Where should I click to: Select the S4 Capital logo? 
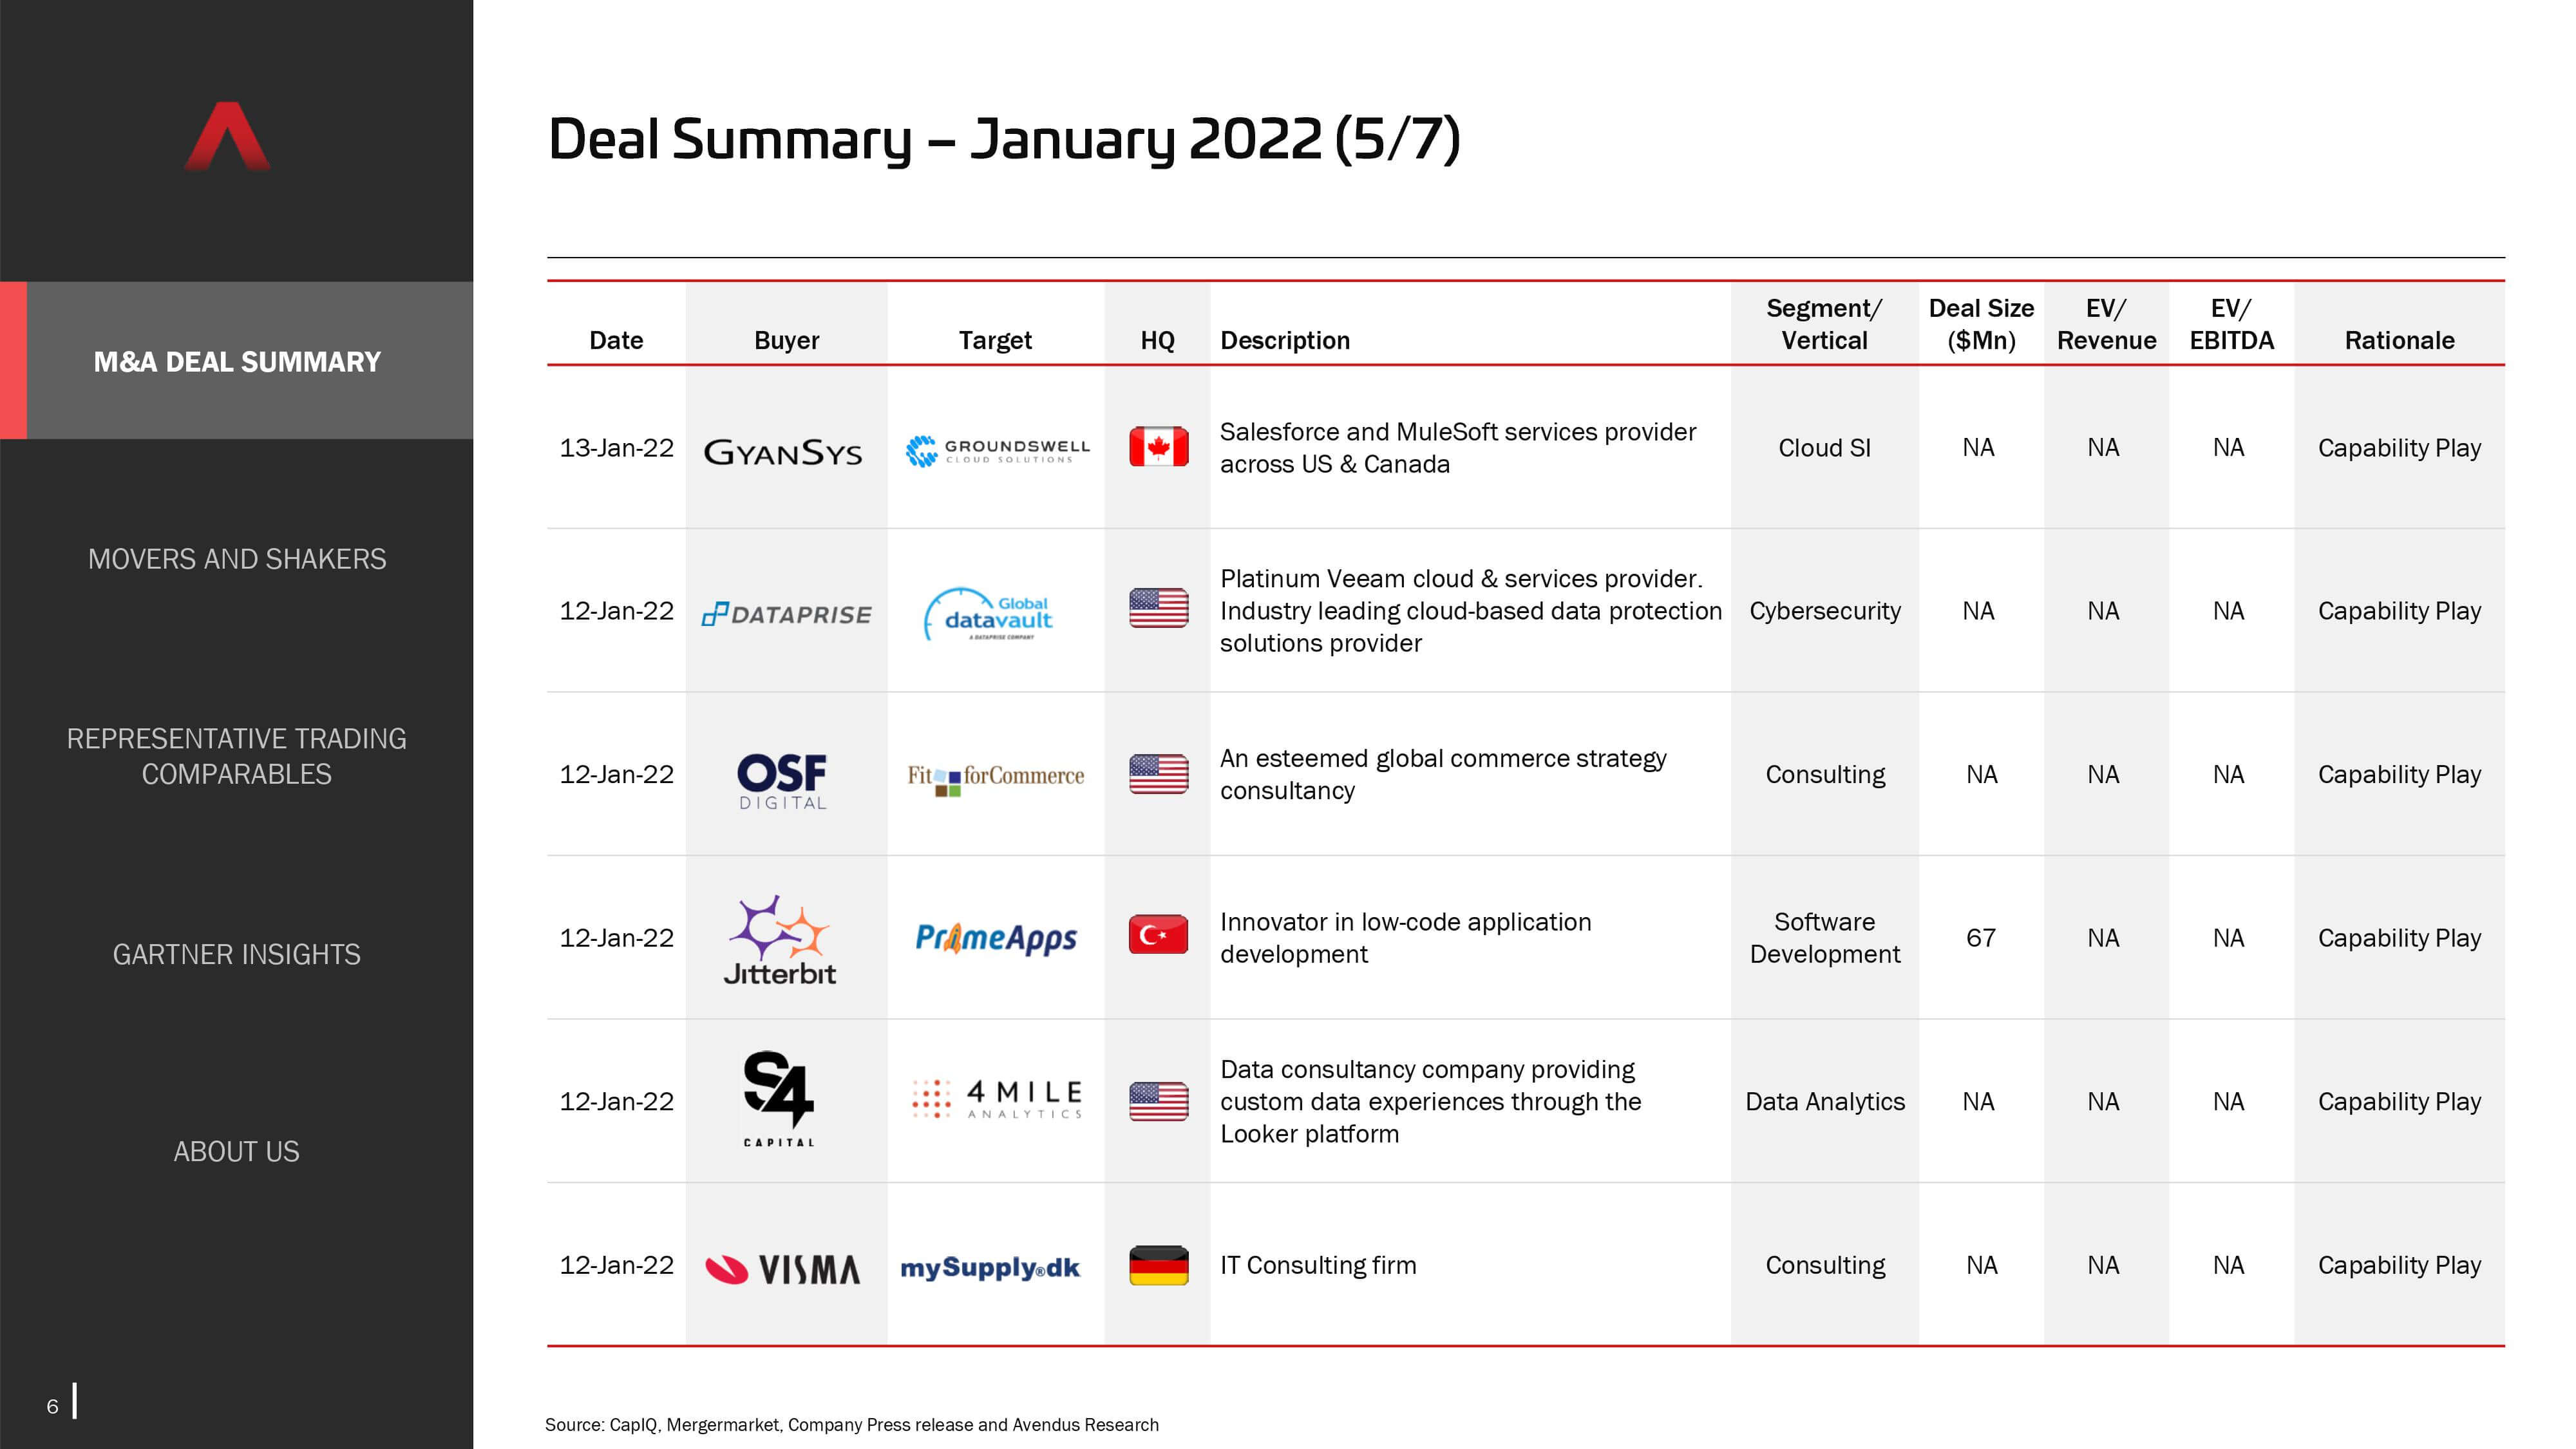click(x=779, y=1098)
